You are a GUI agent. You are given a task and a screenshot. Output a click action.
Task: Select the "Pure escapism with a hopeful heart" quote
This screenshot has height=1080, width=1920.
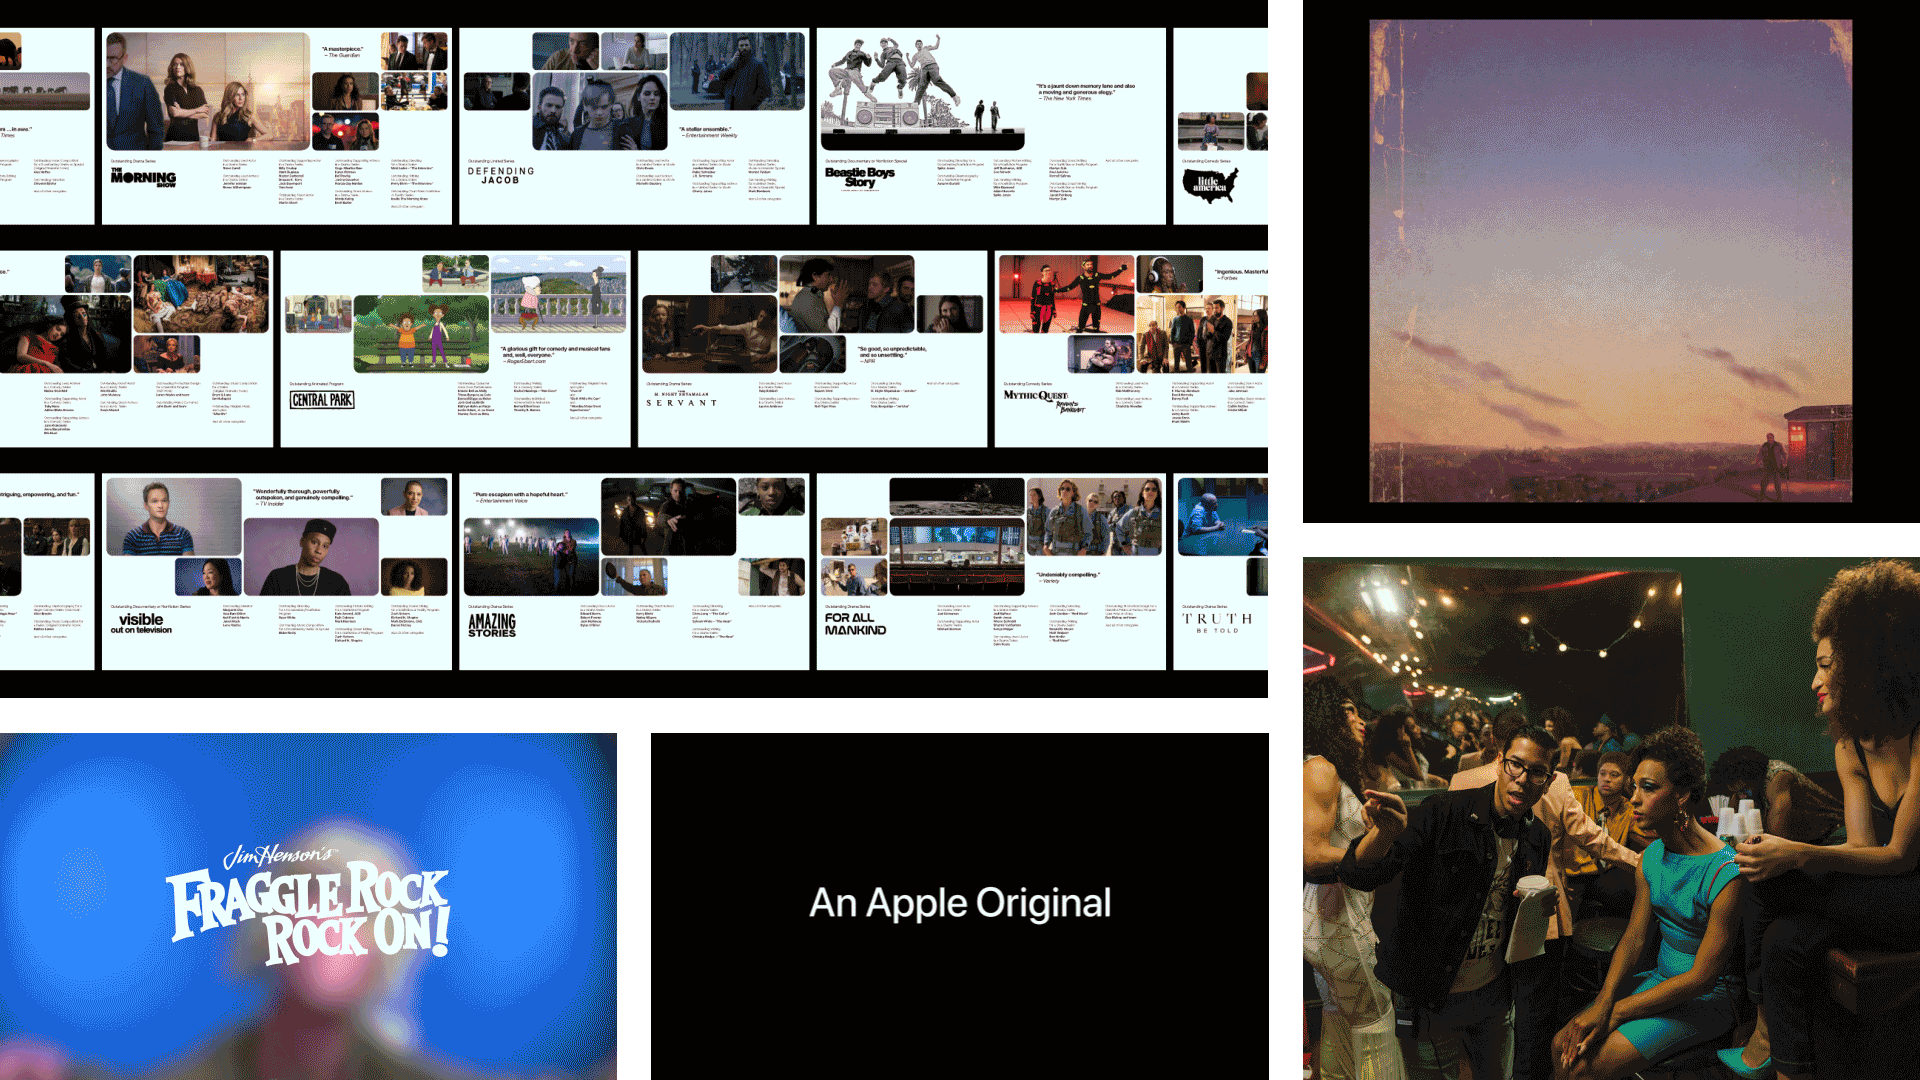tap(520, 497)
